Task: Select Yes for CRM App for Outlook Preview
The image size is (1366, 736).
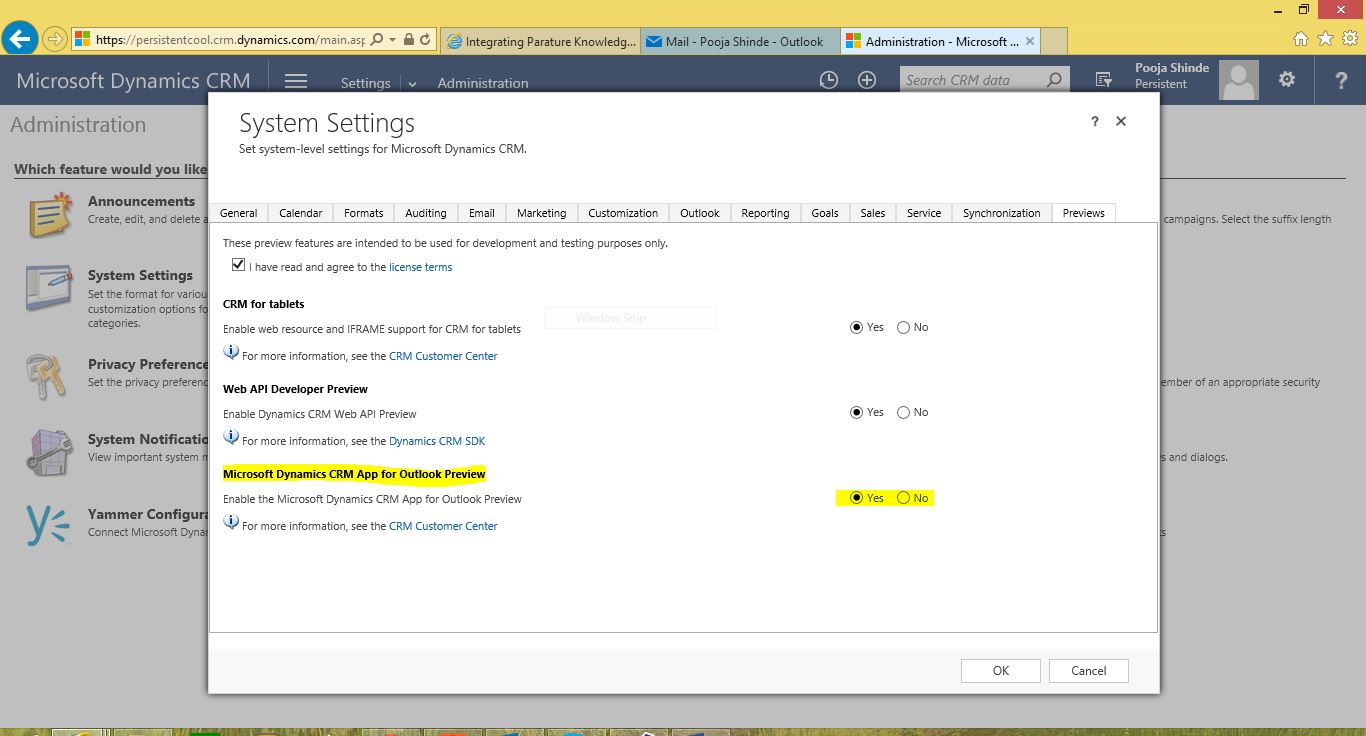Action: [856, 498]
